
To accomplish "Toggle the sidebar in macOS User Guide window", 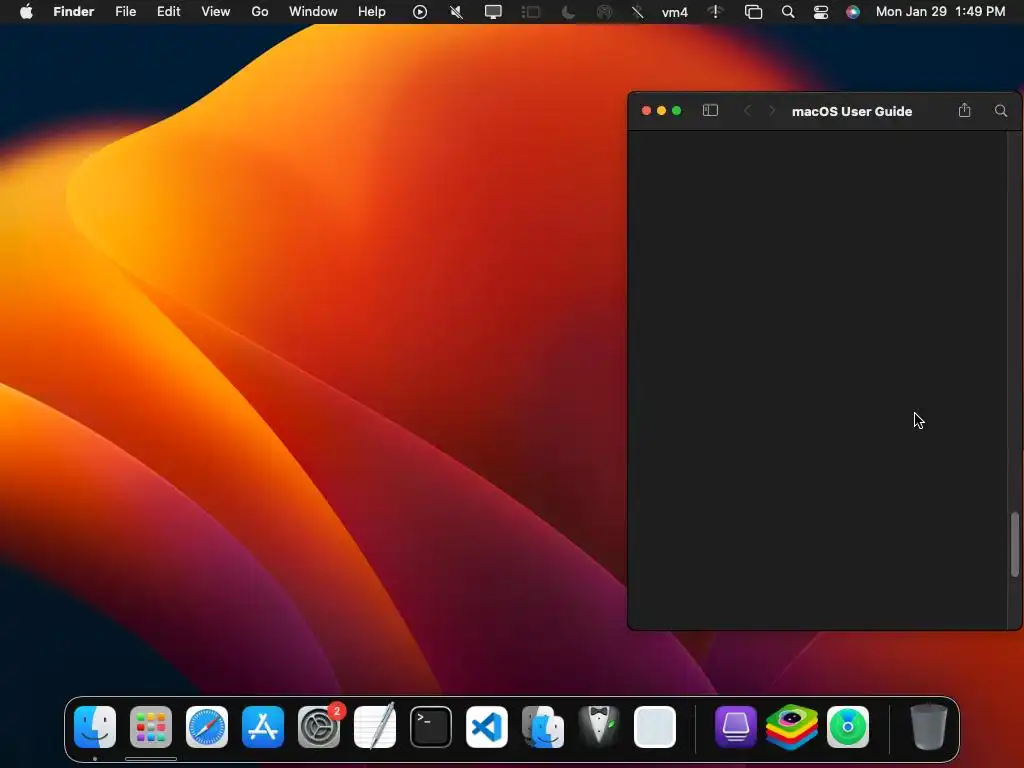I will point(710,110).
